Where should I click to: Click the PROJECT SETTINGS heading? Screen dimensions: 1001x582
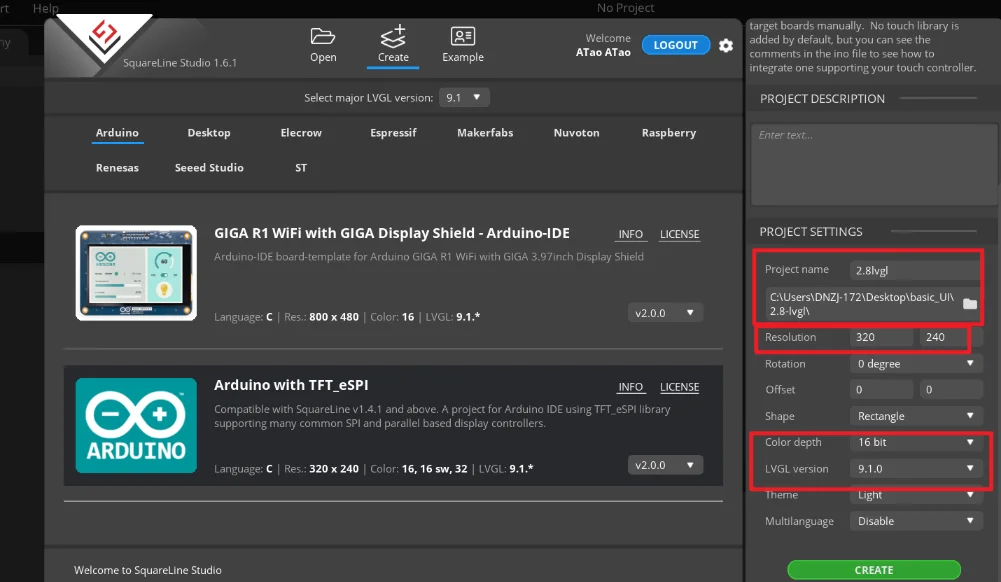click(x=811, y=232)
